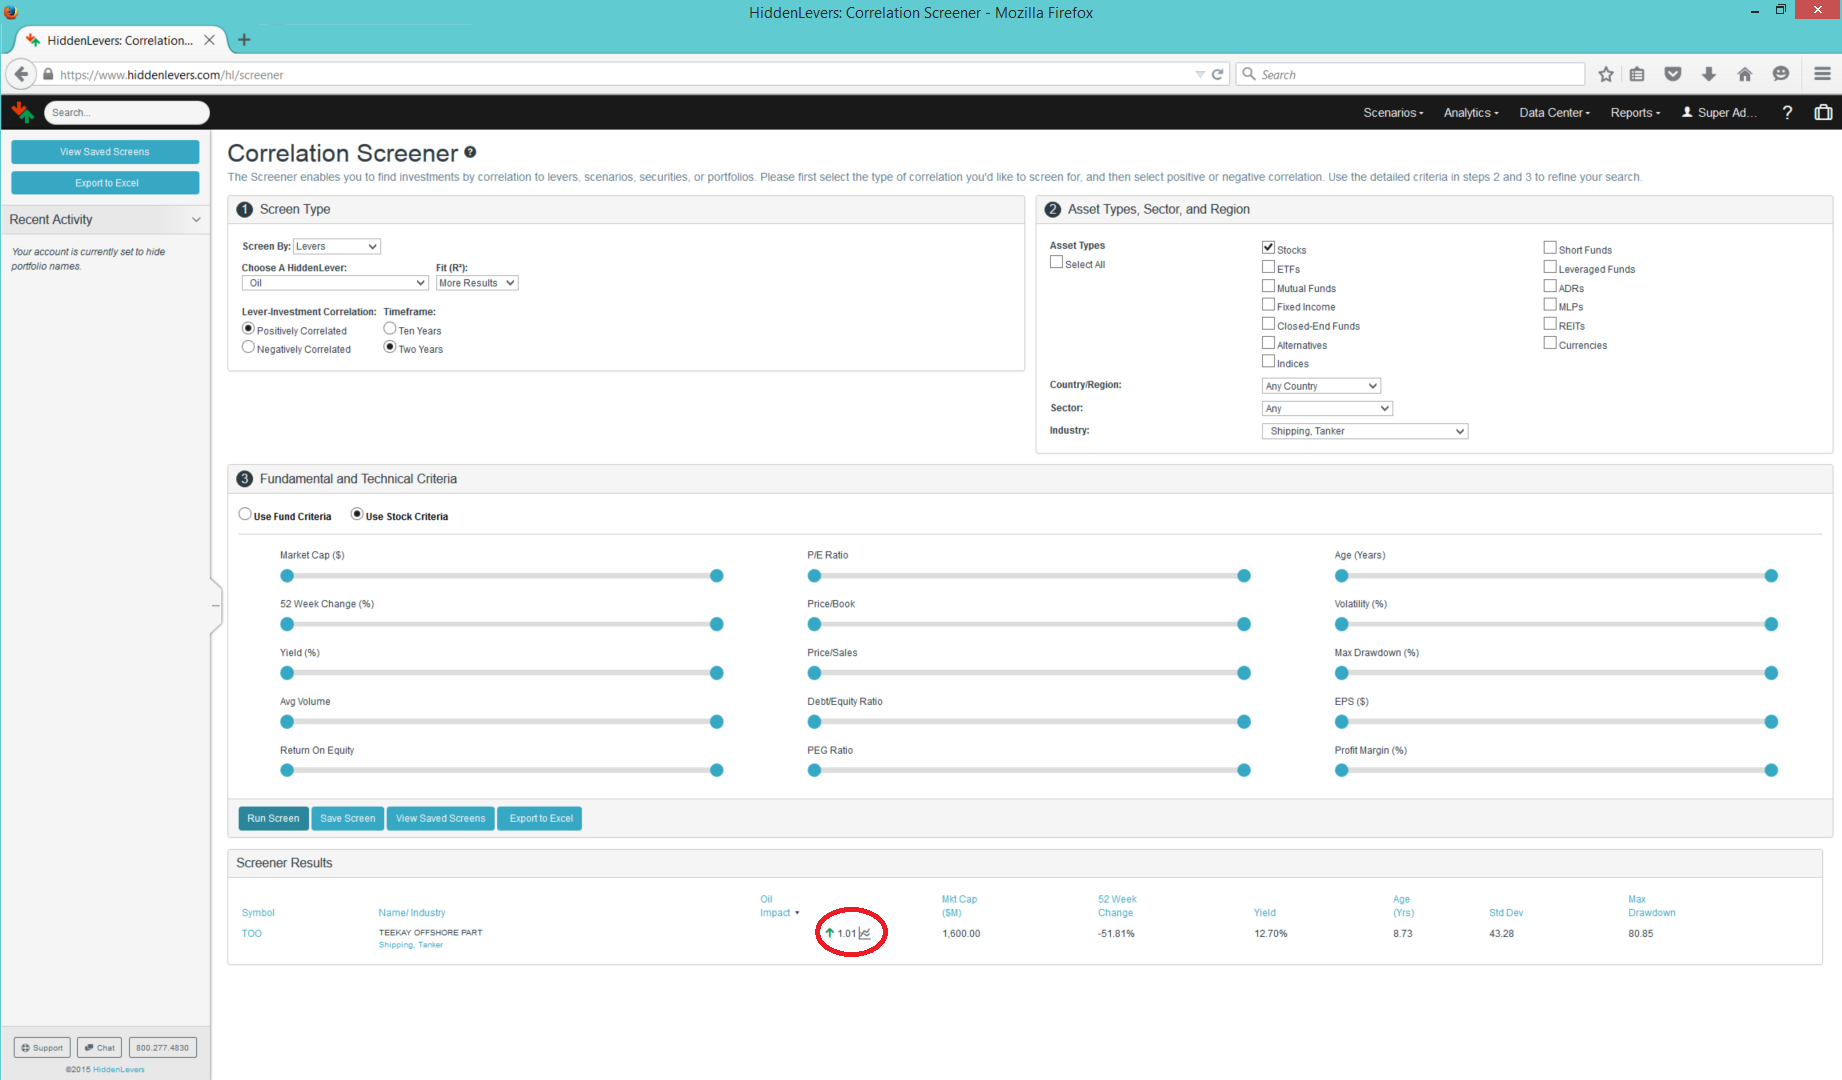Uncheck the Stocks checkbox
The image size is (1842, 1080).
1268,247
